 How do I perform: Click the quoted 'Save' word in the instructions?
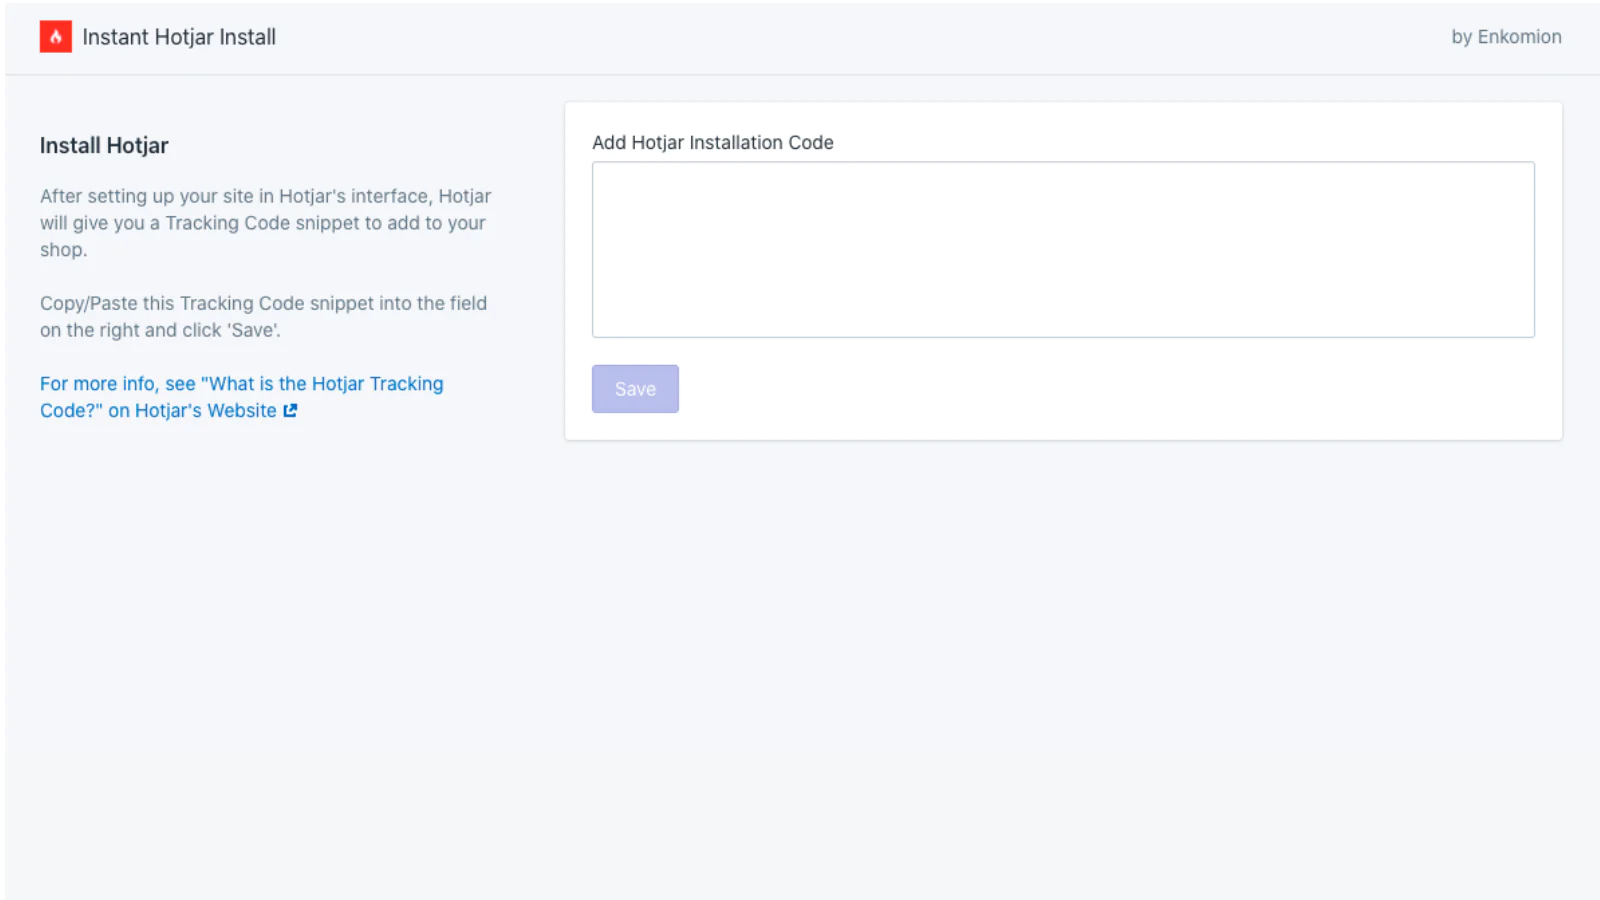(x=255, y=331)
